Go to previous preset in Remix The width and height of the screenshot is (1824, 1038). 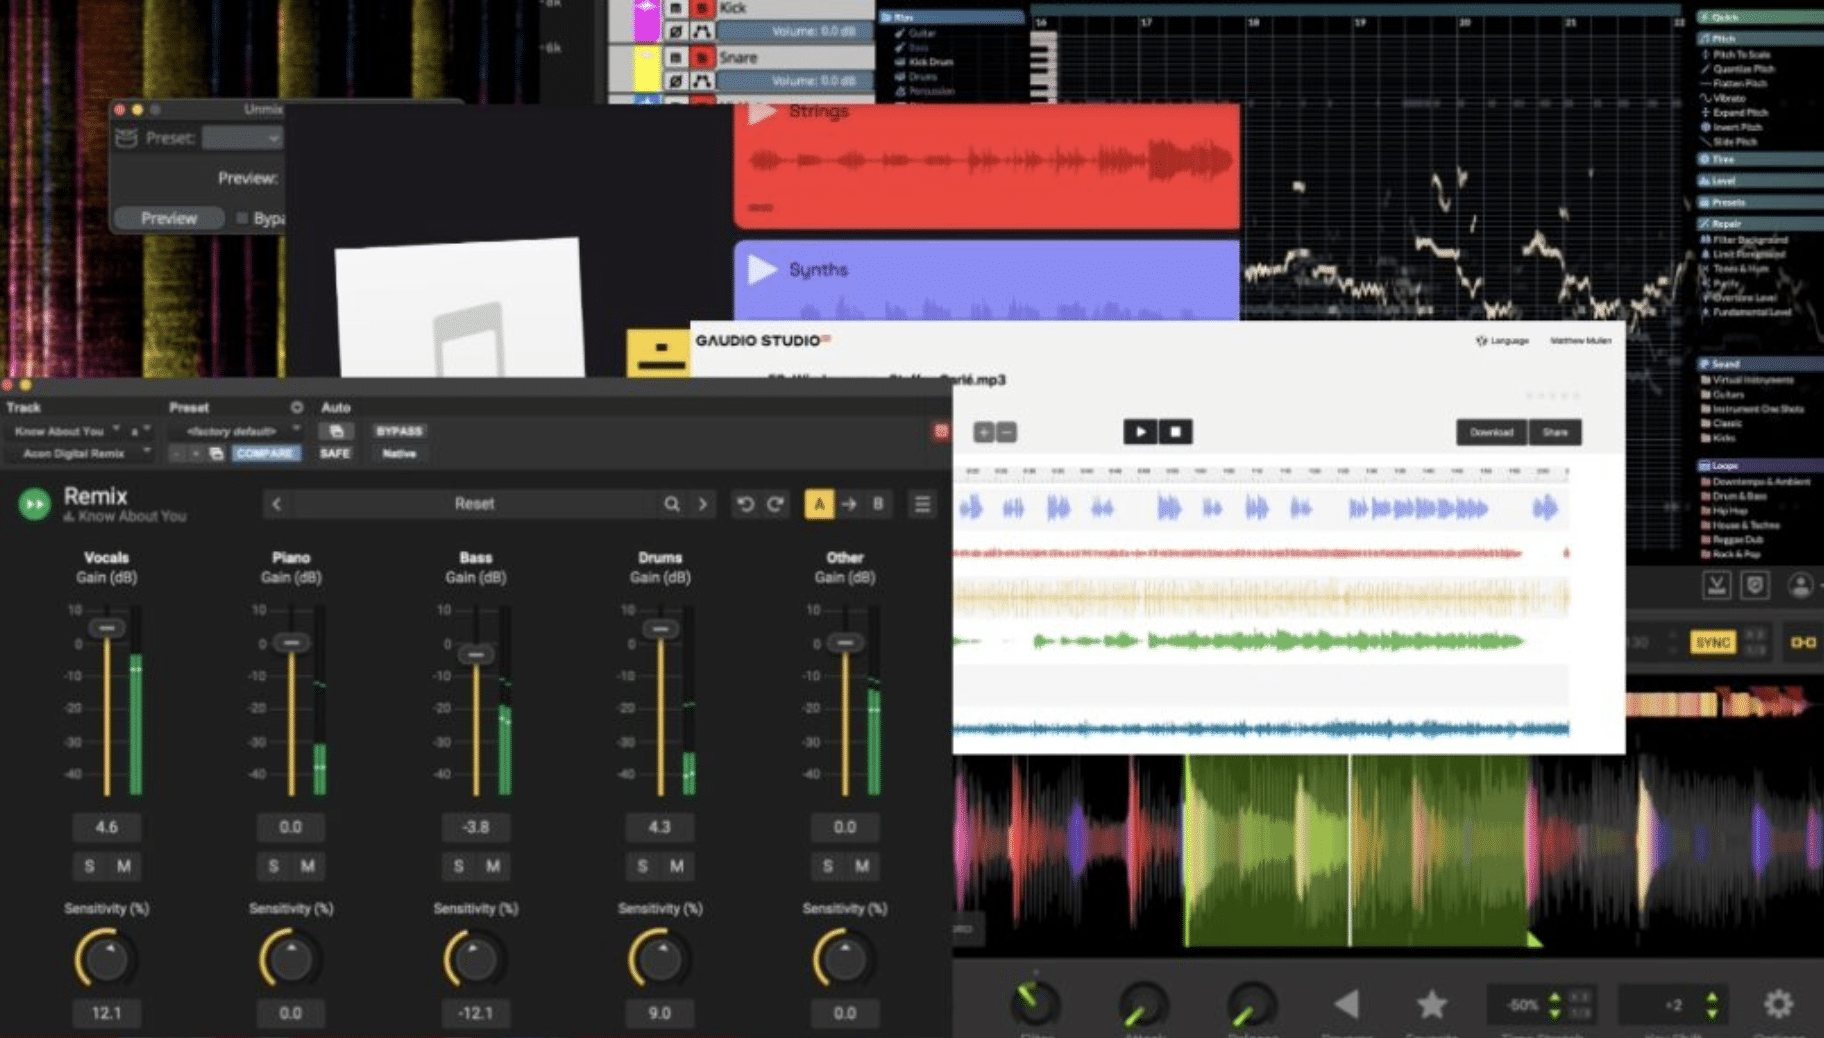pyautogui.click(x=277, y=504)
